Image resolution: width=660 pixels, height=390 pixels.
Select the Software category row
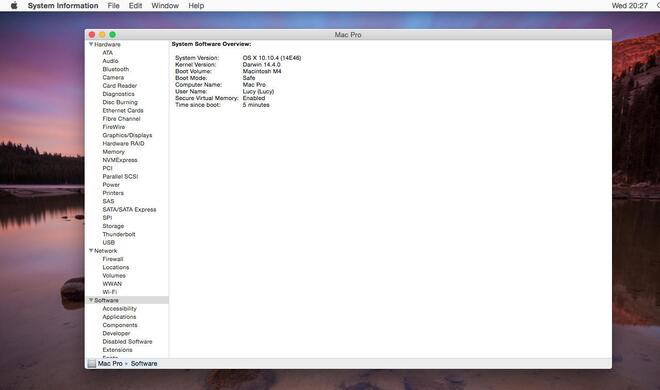[127, 300]
